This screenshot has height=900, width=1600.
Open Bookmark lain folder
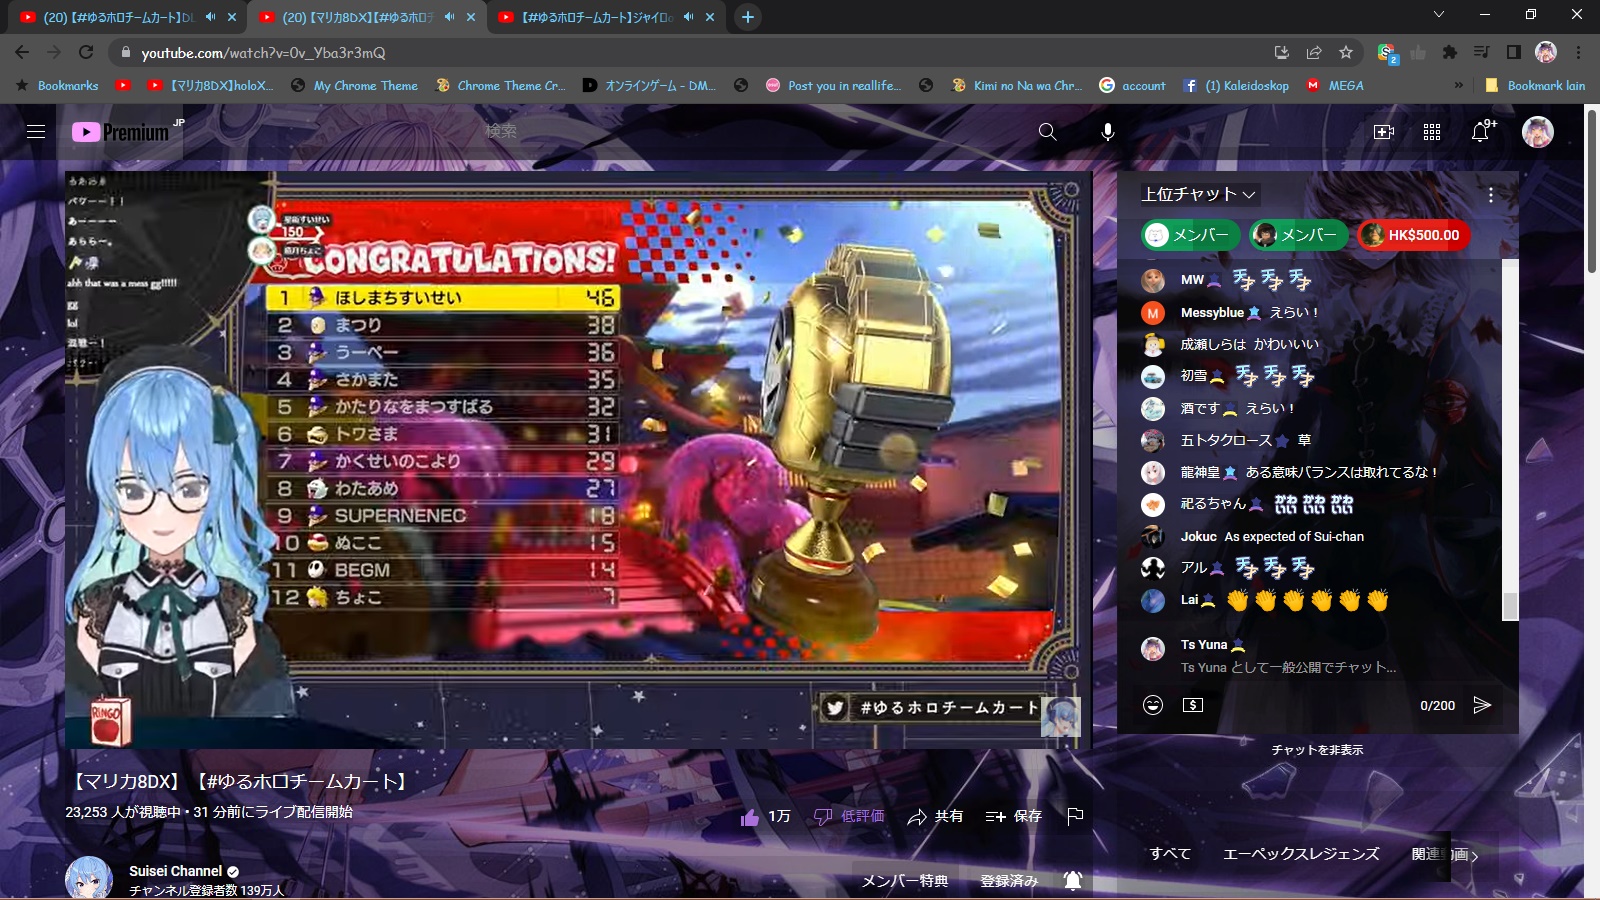(1535, 86)
